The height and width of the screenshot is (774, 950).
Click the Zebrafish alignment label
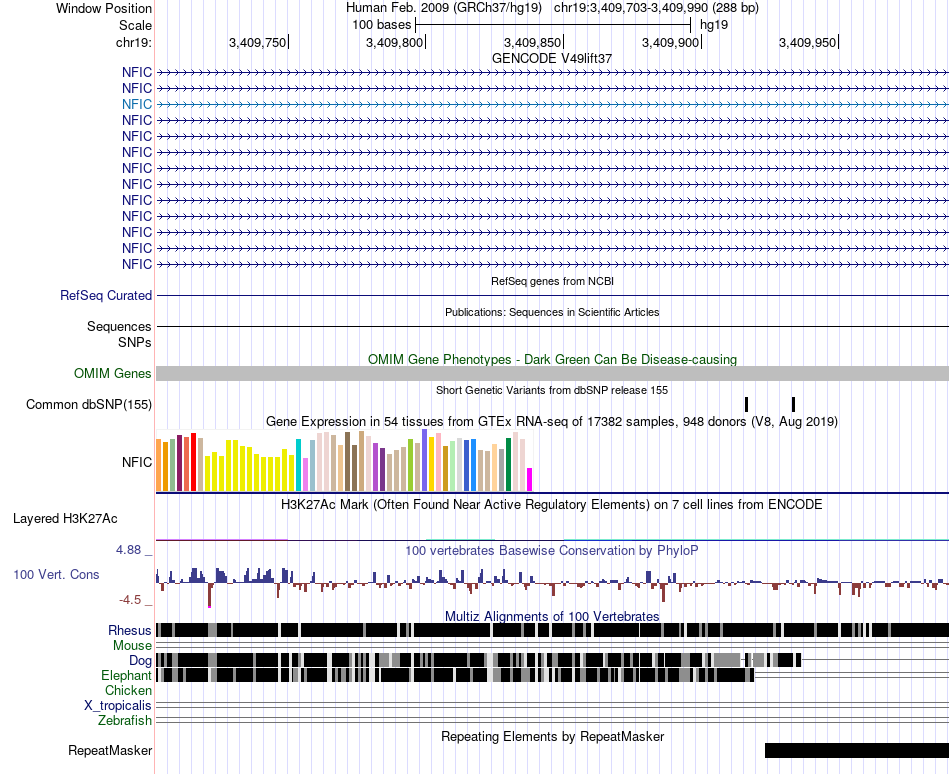click(124, 721)
